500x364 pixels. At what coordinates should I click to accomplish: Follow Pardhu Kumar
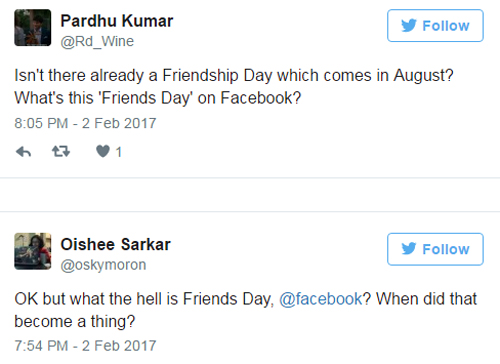click(435, 26)
